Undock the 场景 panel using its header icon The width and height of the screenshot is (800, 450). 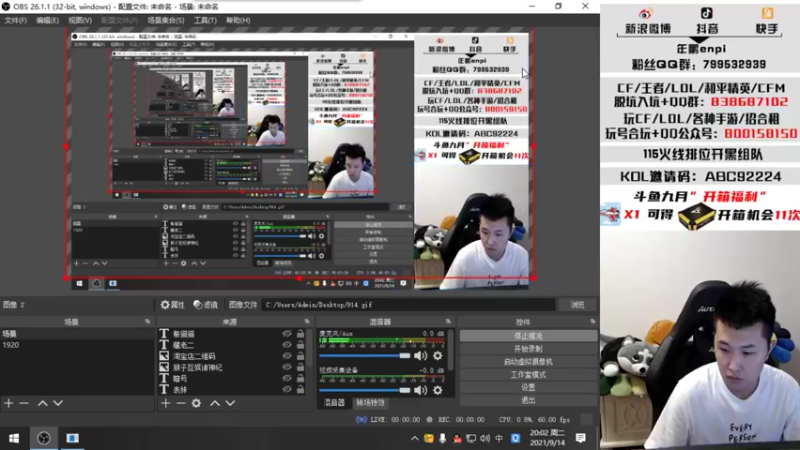click(147, 321)
